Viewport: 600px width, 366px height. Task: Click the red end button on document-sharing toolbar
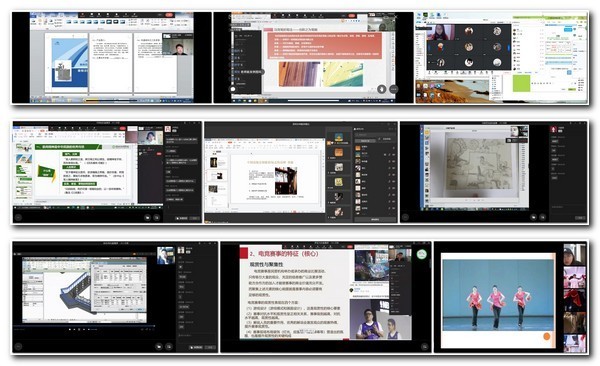click(170, 15)
